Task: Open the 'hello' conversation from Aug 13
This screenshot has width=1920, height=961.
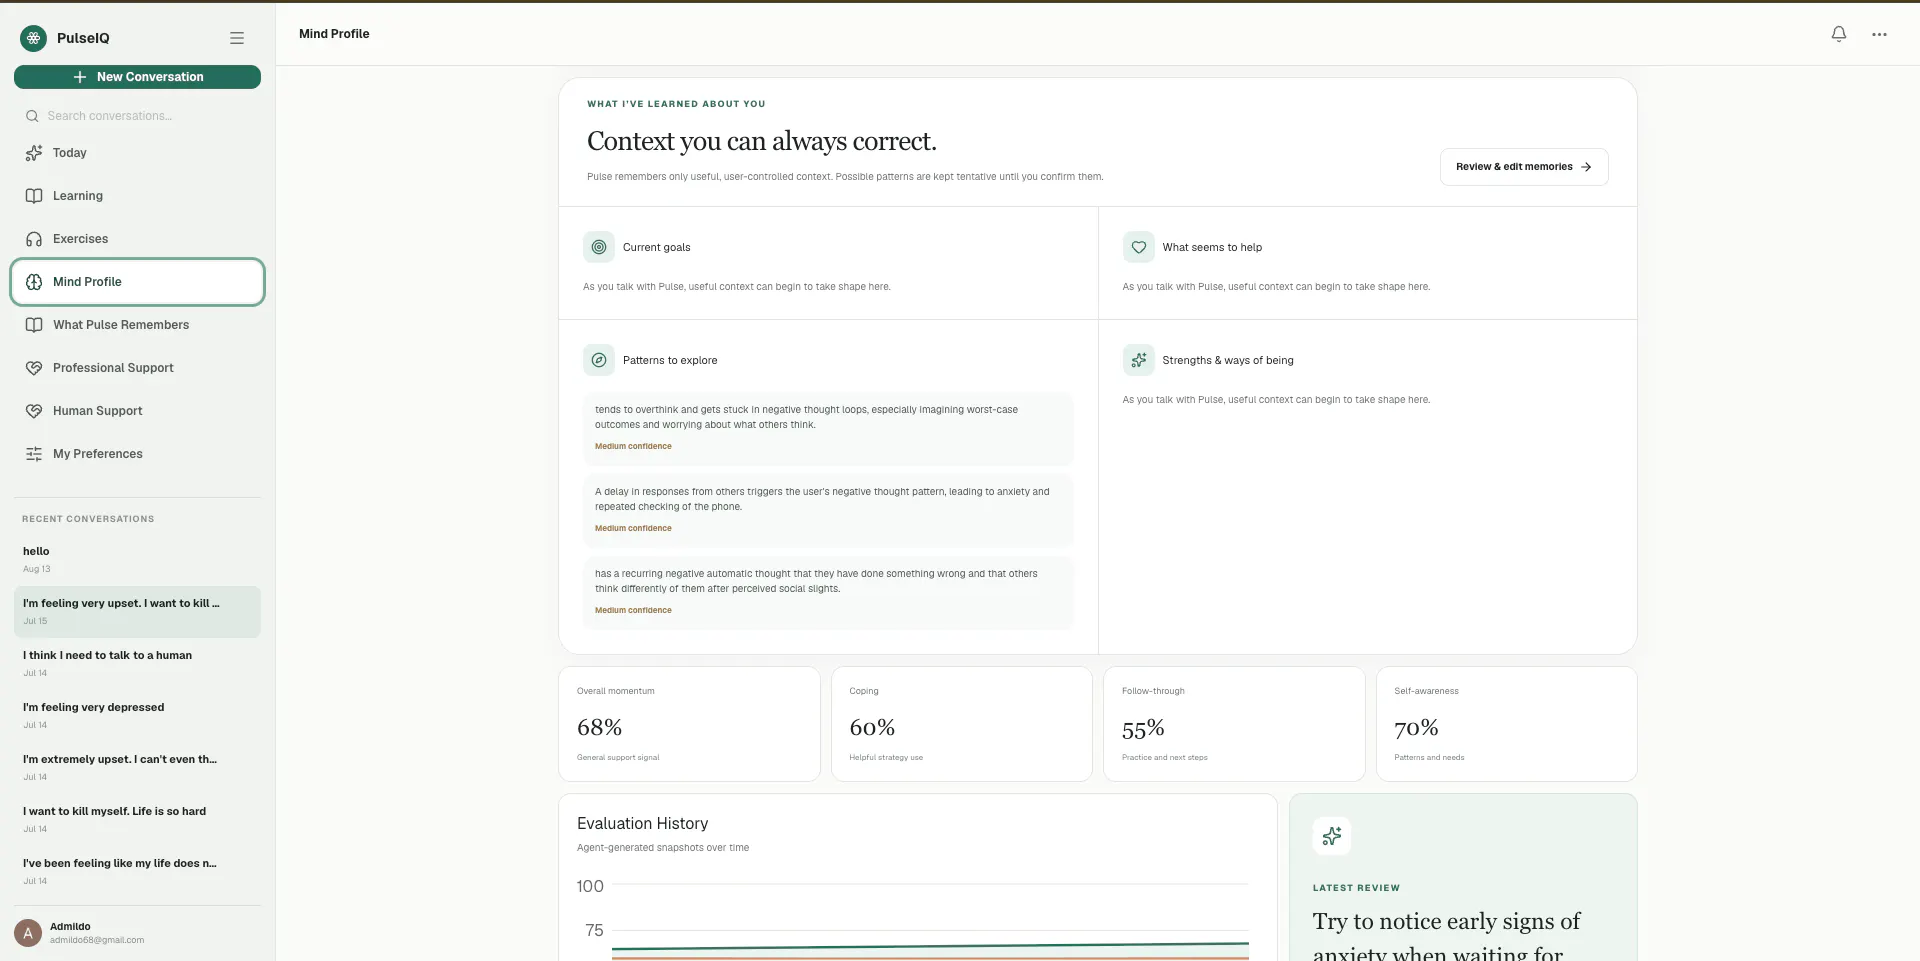Action: [137, 559]
